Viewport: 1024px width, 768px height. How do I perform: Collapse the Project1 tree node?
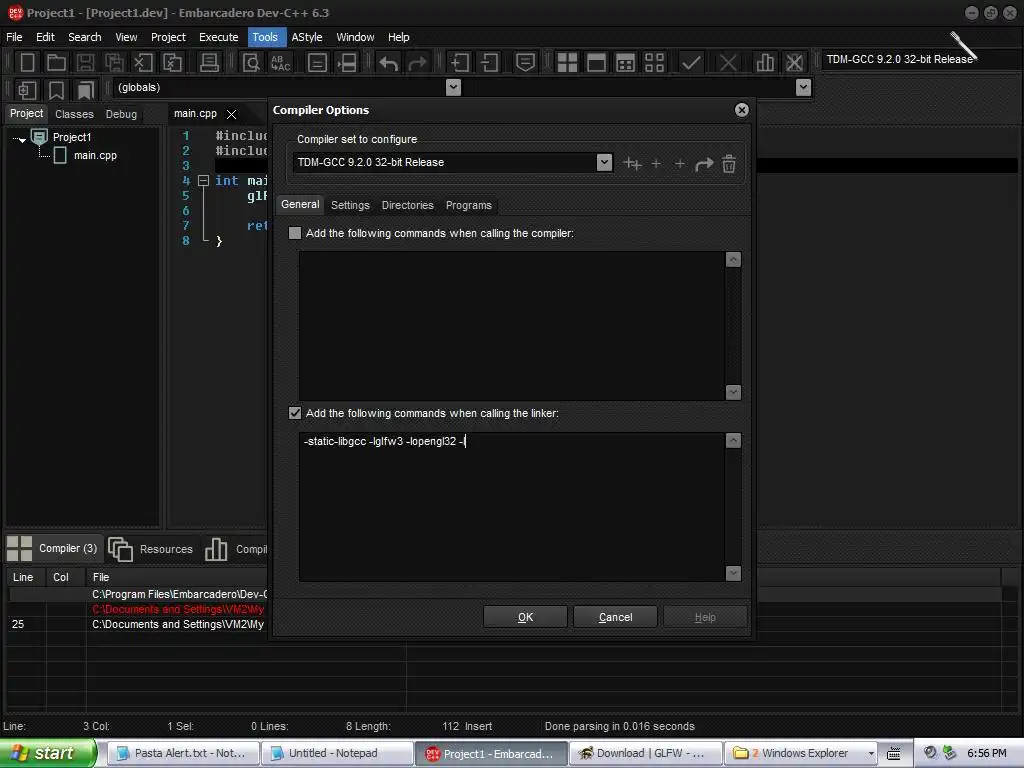pyautogui.click(x=20, y=139)
